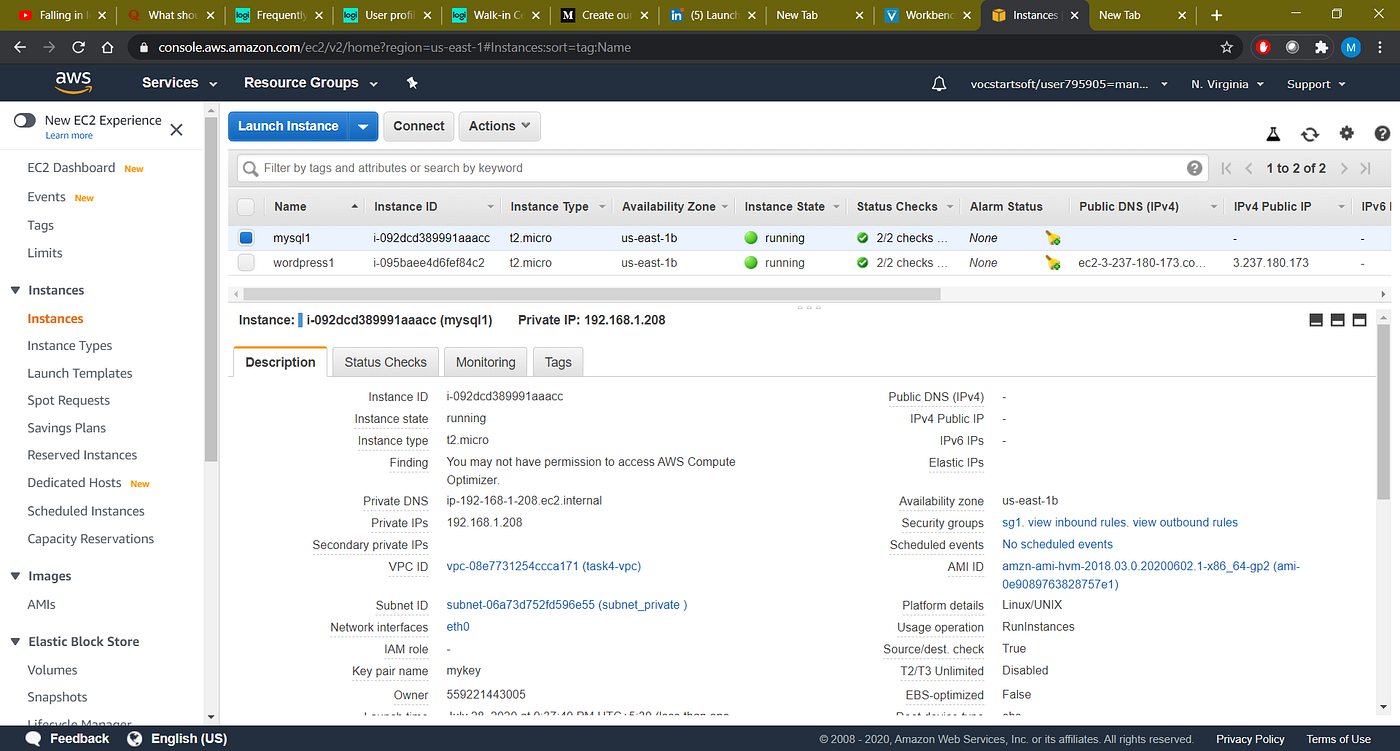This screenshot has height=751, width=1400.
Task: Create an alarm for mysql1 via bell icon
Action: click(1052, 238)
